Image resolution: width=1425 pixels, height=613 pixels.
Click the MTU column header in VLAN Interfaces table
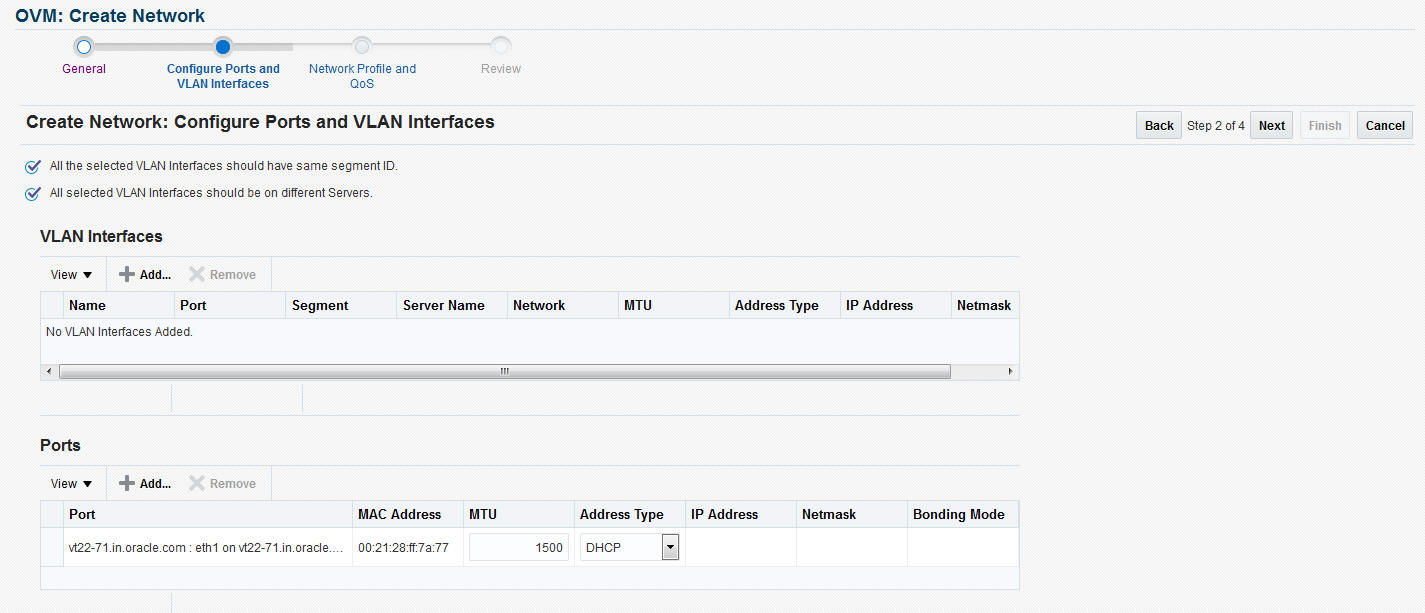tap(674, 306)
